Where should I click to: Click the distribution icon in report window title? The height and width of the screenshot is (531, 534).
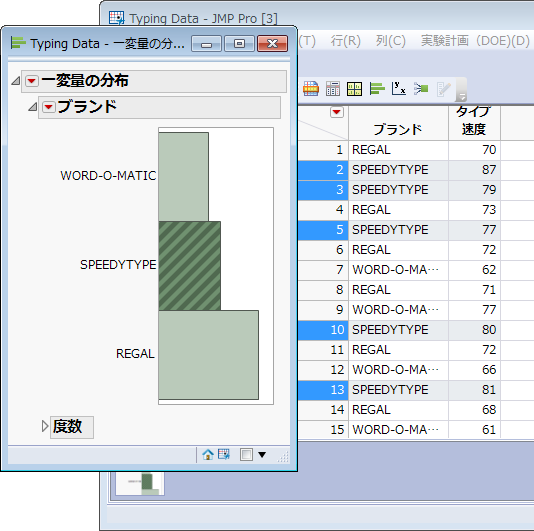[18, 43]
